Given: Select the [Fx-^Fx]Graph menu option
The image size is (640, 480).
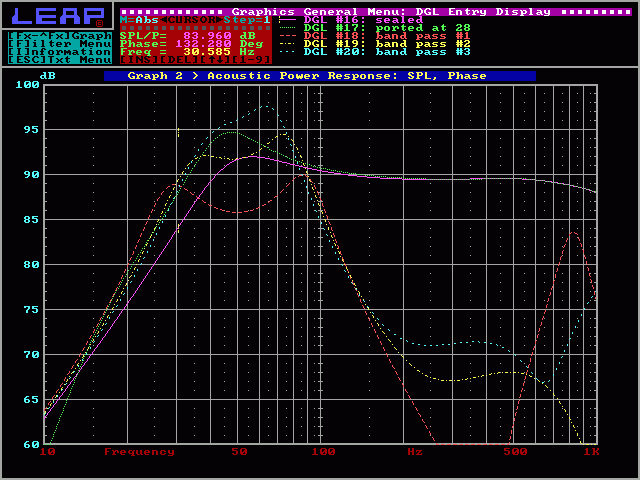Looking at the screenshot, I should [x=60, y=36].
